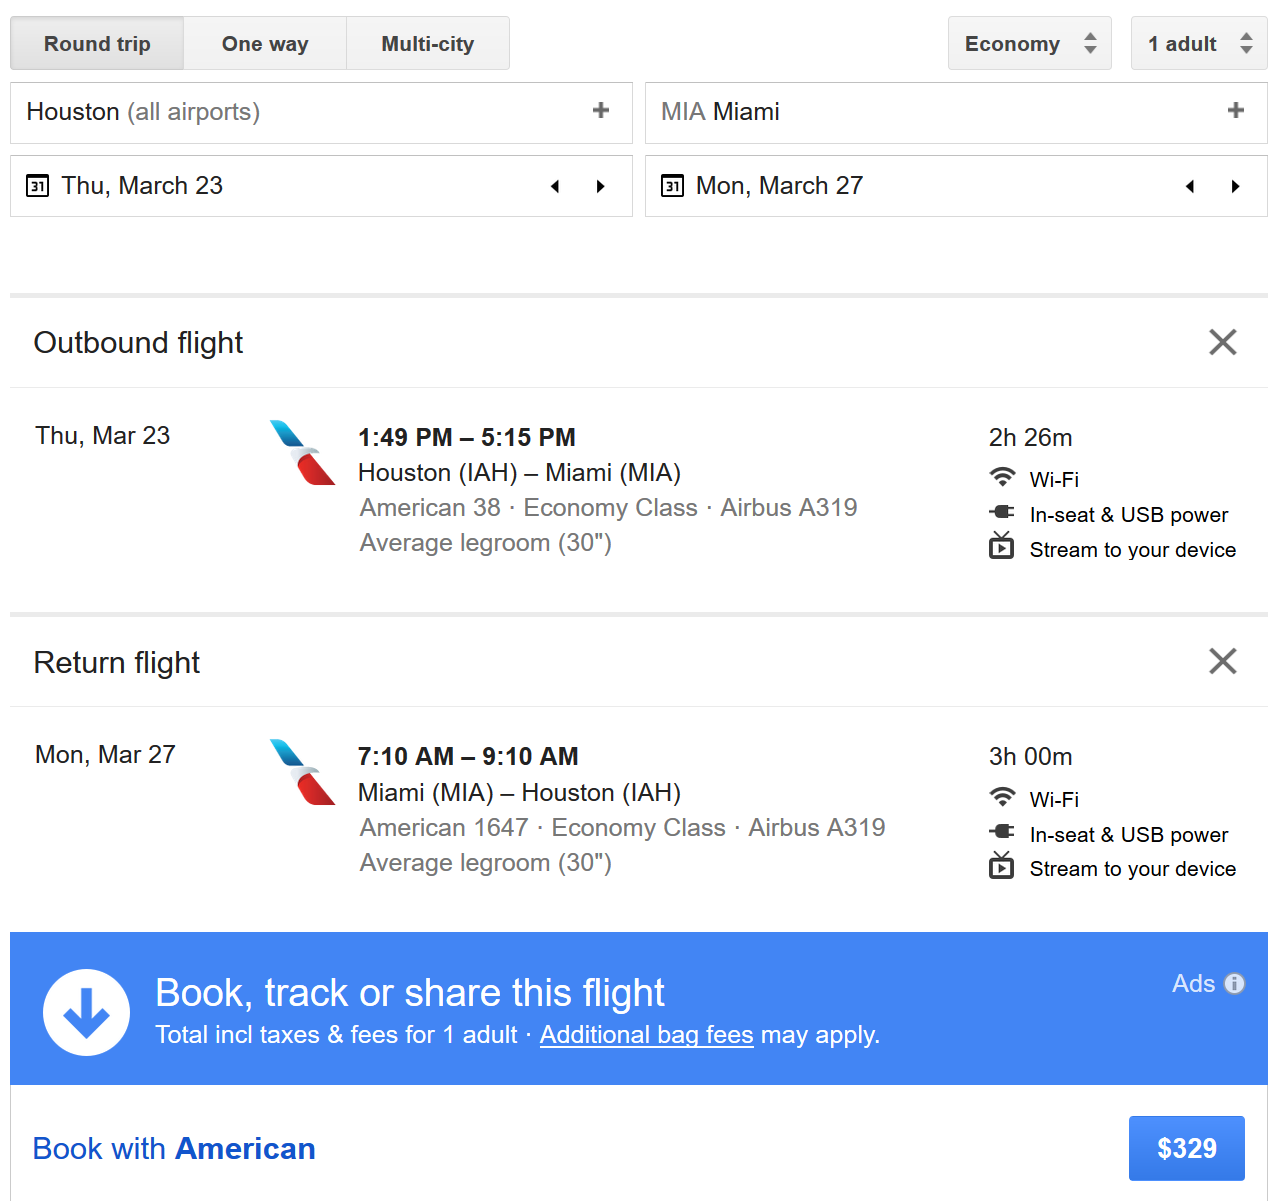The image size is (1278, 1201).
Task: Remove the outbound flight selection
Action: pos(1222,342)
